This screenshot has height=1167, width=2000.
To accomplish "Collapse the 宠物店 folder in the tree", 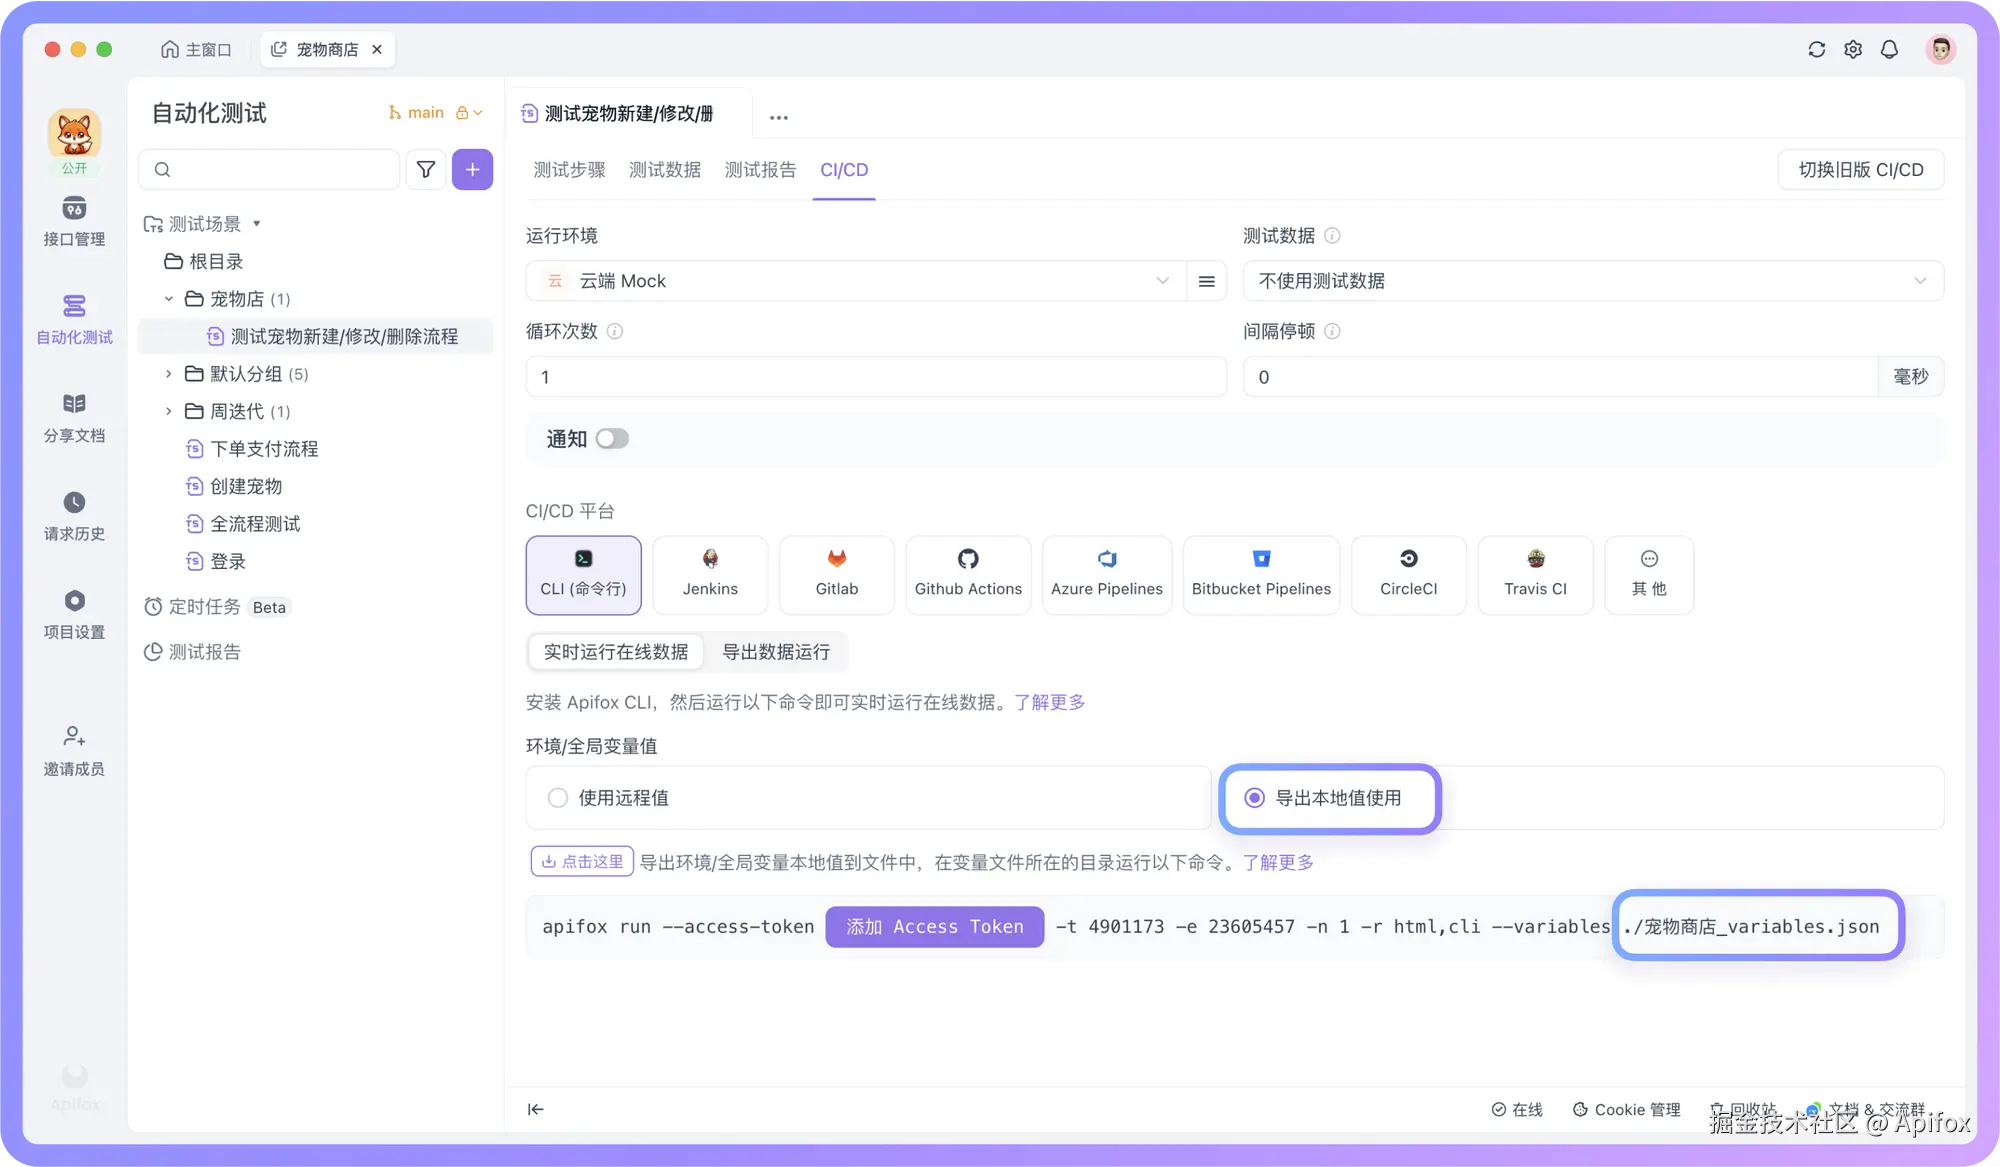I will coord(168,298).
